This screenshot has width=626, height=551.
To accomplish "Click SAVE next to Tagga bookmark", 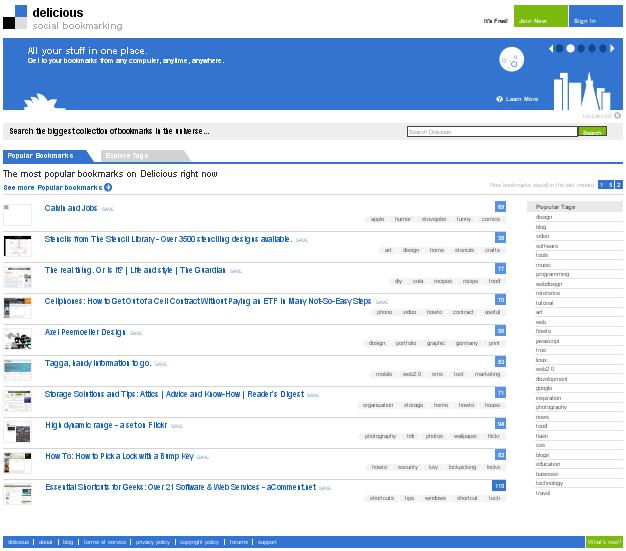I will (161, 364).
